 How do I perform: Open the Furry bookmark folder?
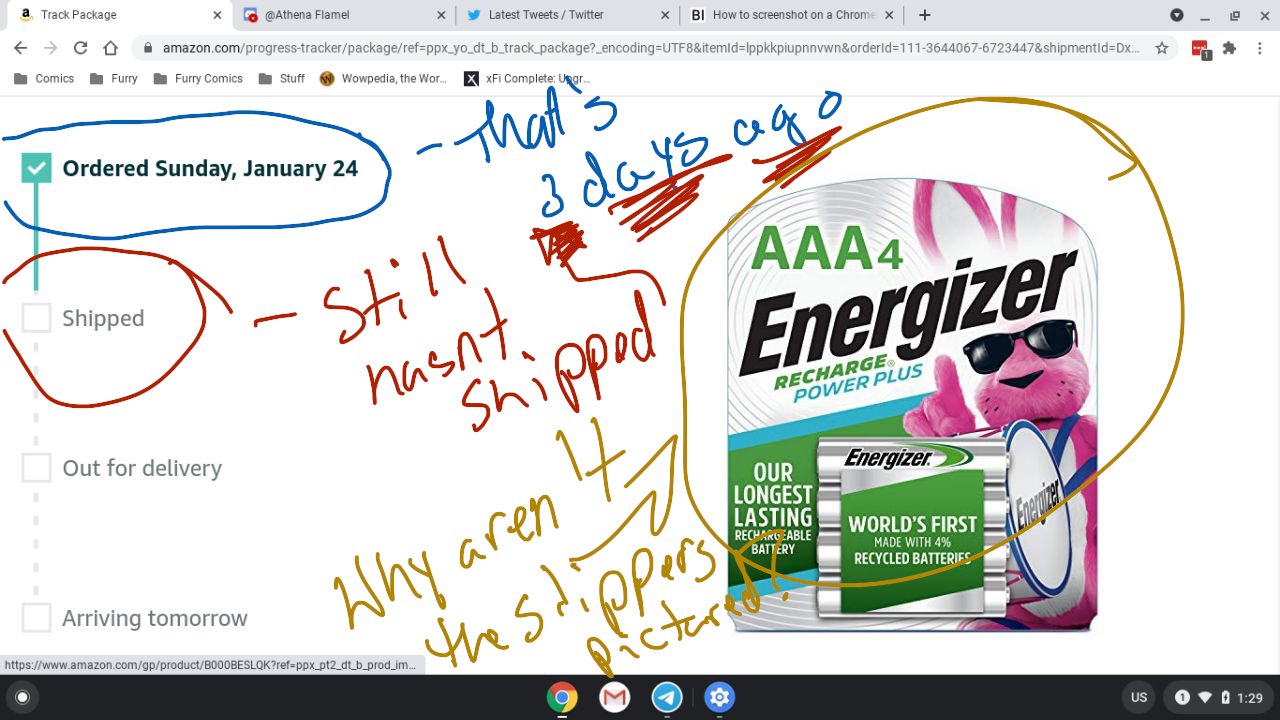click(113, 78)
